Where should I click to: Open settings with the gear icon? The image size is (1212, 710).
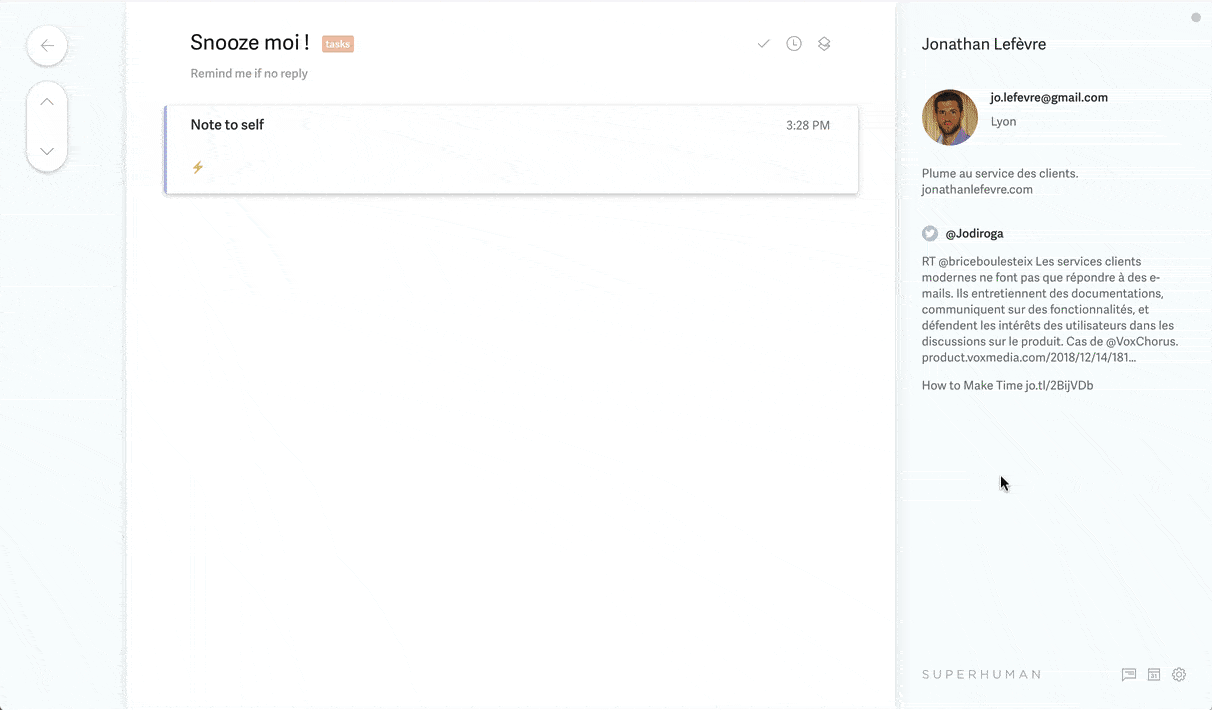[x=1179, y=675]
